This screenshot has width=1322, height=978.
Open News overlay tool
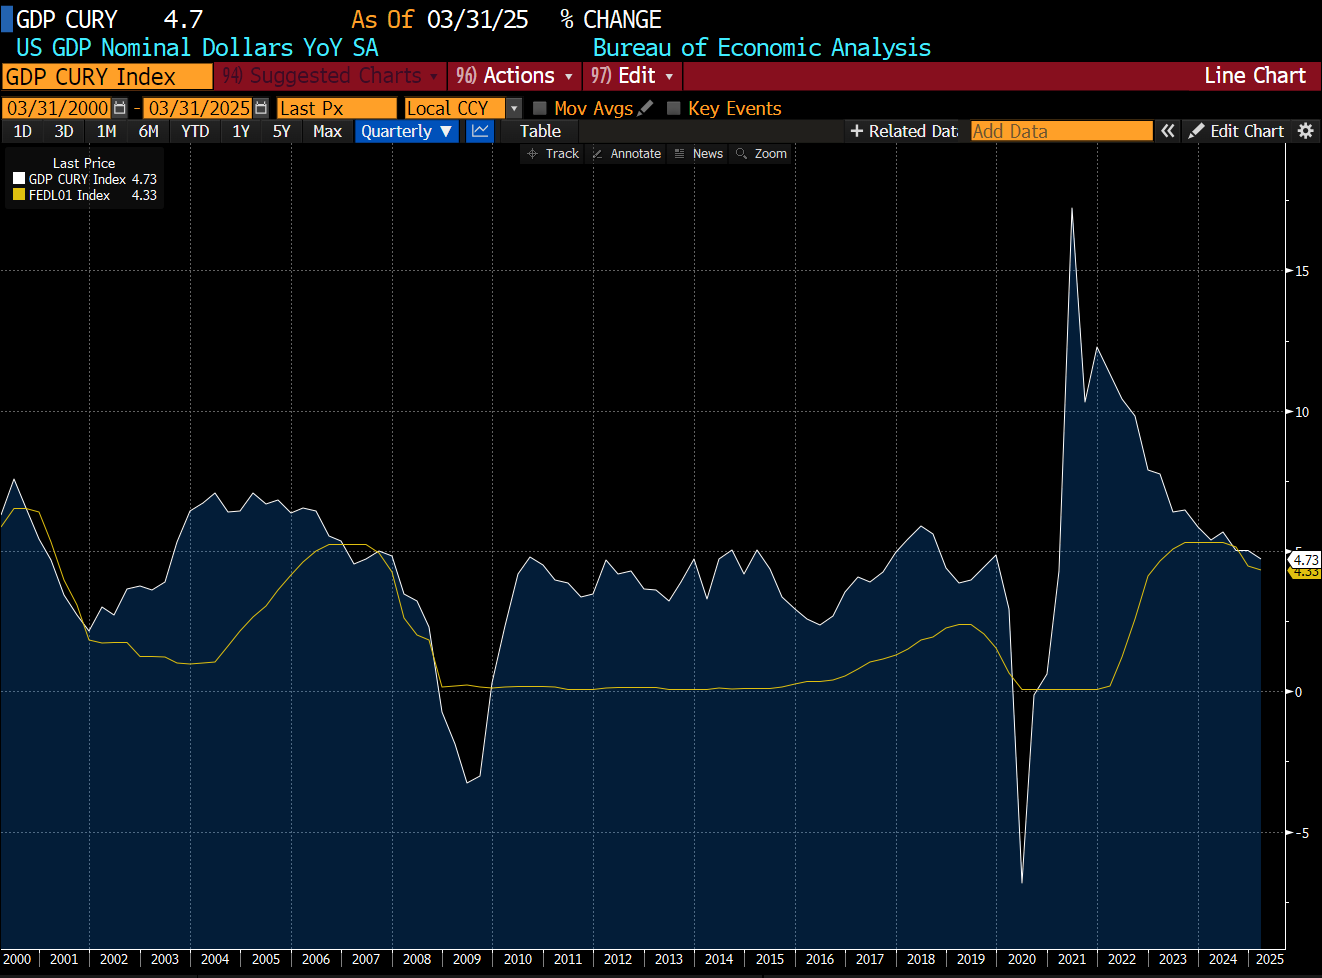[699, 153]
